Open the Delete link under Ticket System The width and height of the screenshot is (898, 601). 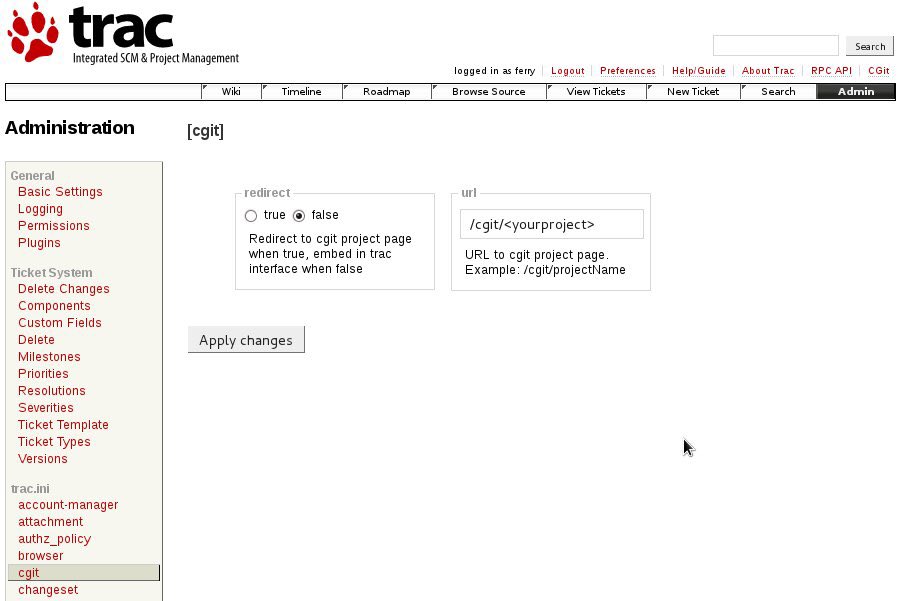click(x=36, y=340)
